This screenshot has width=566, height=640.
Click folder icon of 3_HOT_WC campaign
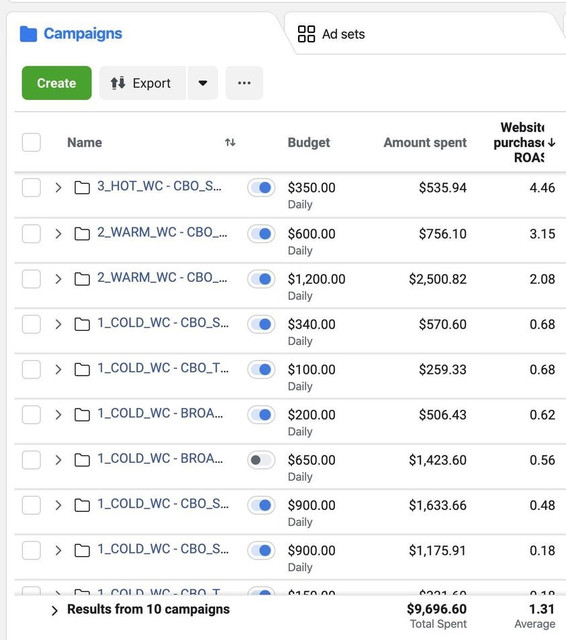pos(82,188)
